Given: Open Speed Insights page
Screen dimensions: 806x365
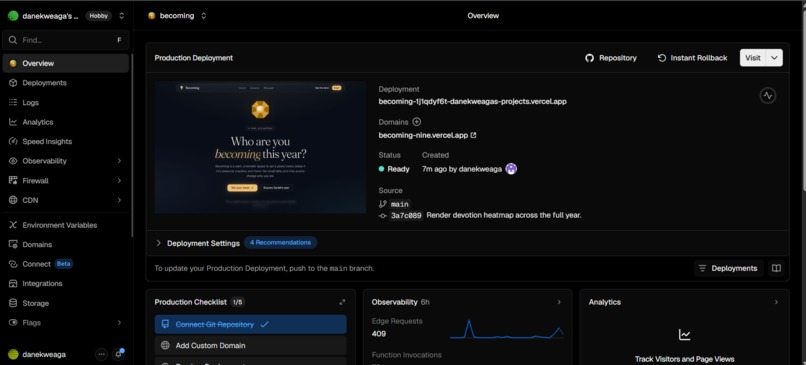Looking at the screenshot, I should coord(66,141).
